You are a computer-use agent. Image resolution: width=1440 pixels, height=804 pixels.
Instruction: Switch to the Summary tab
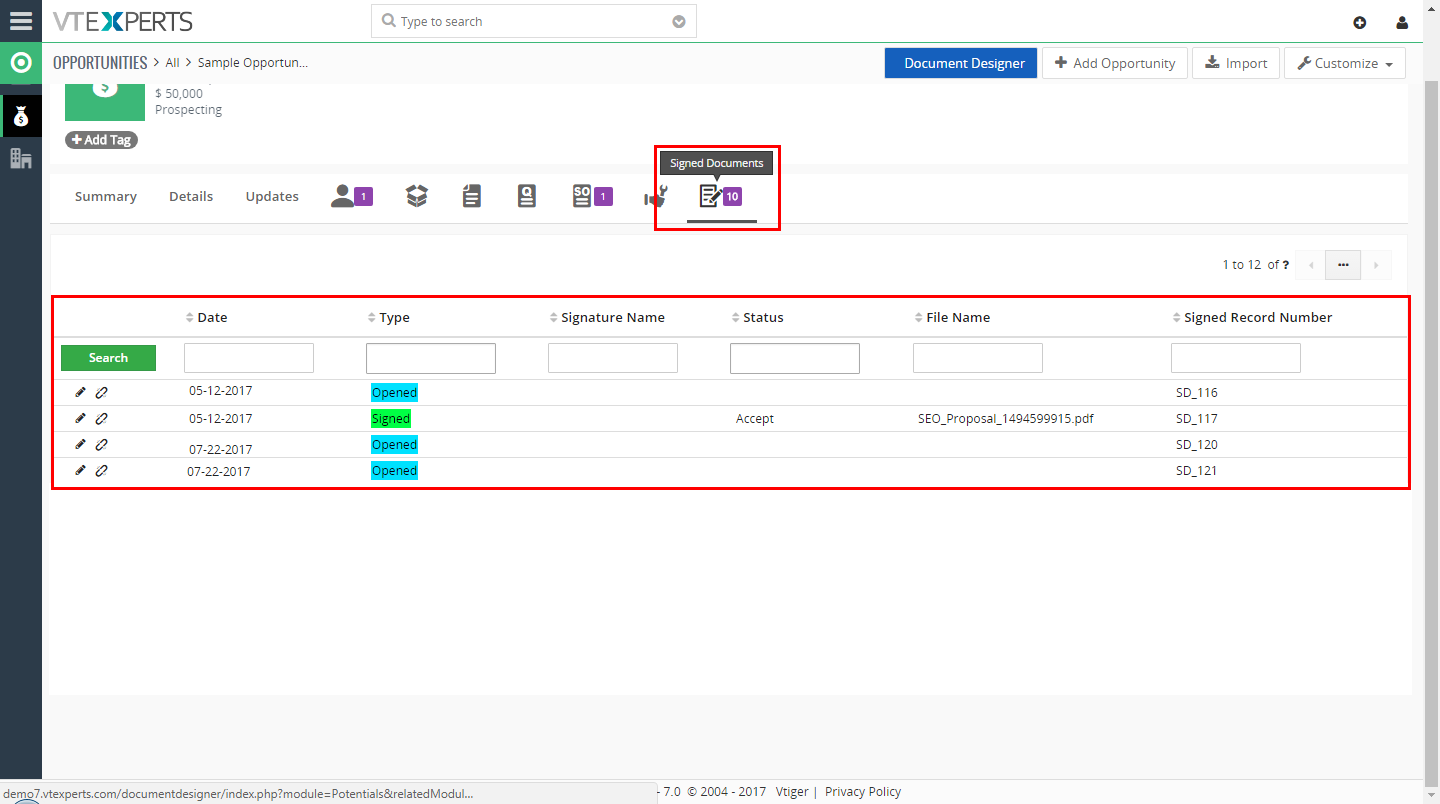pyautogui.click(x=105, y=196)
